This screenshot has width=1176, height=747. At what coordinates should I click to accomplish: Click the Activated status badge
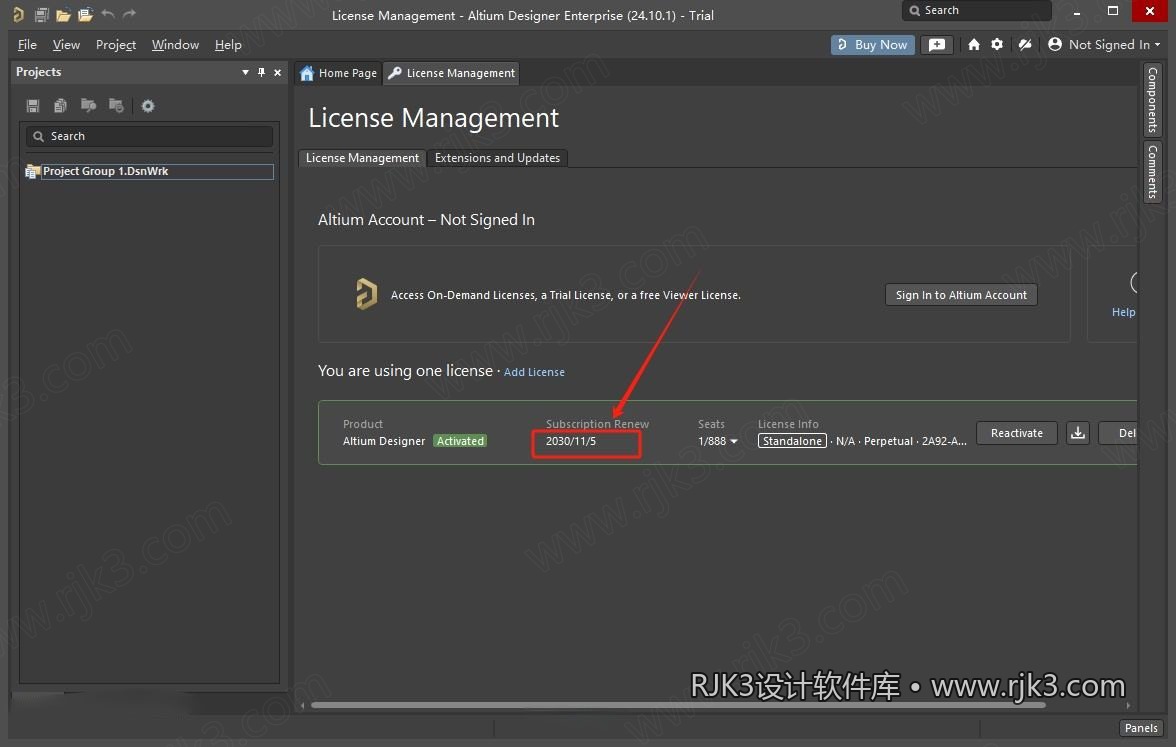tap(460, 441)
